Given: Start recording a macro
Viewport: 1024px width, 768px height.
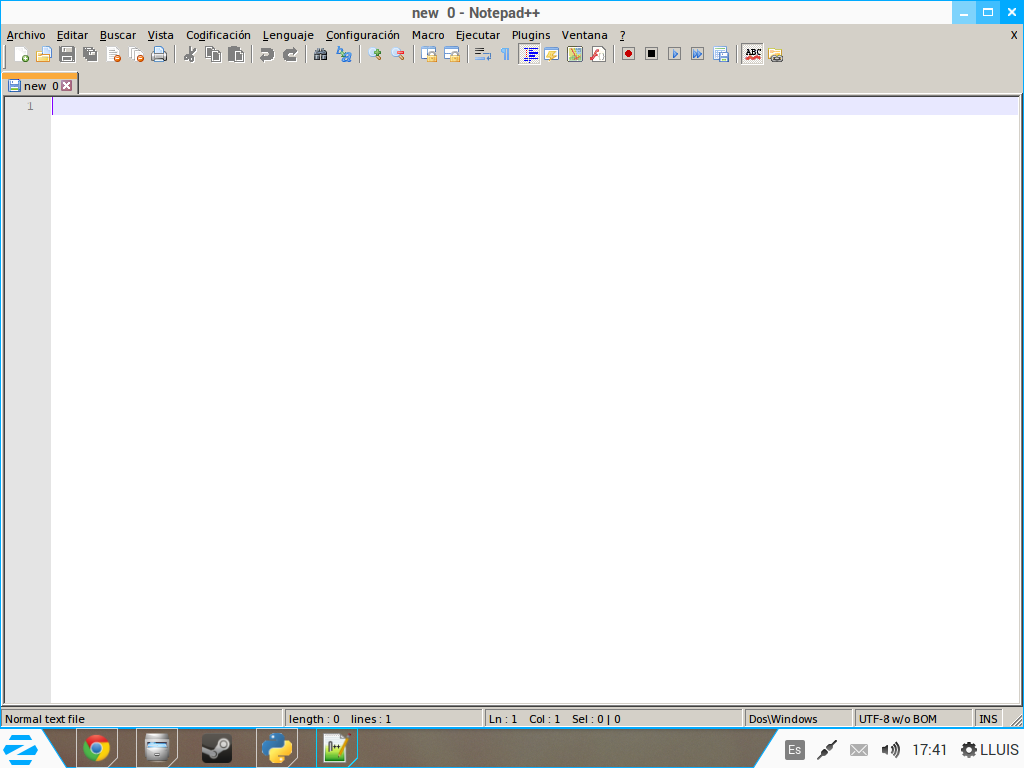Looking at the screenshot, I should (629, 54).
